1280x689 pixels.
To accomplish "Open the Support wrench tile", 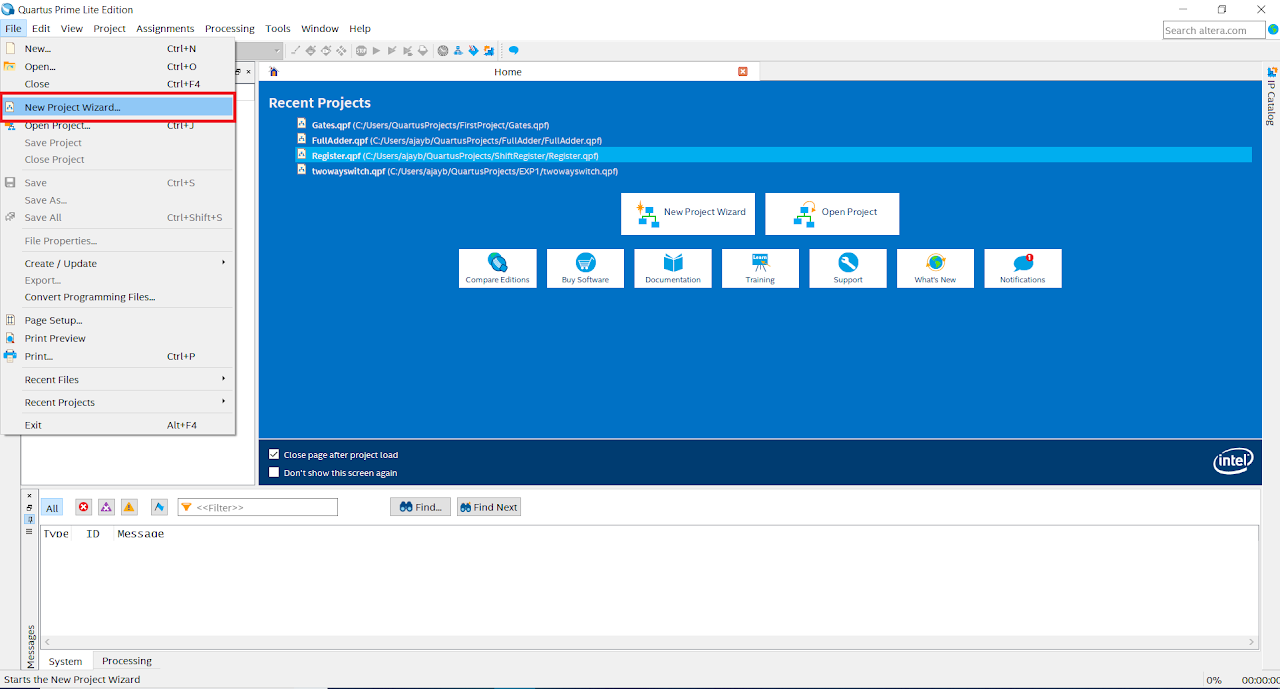I will click(848, 268).
